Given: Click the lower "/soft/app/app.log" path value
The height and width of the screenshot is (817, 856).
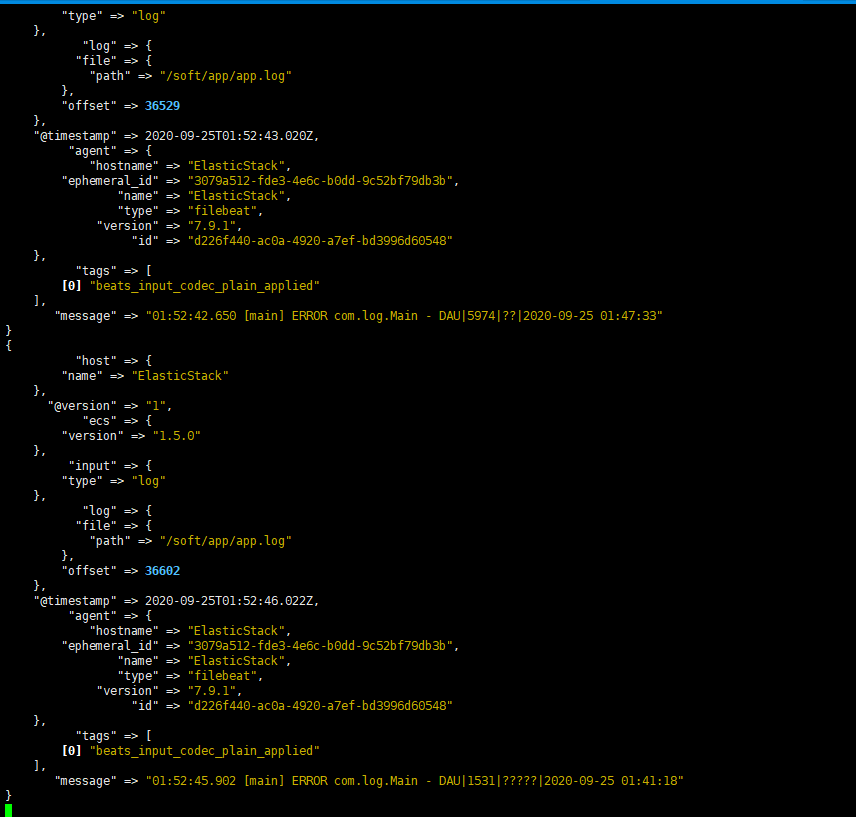Looking at the screenshot, I should [225, 540].
